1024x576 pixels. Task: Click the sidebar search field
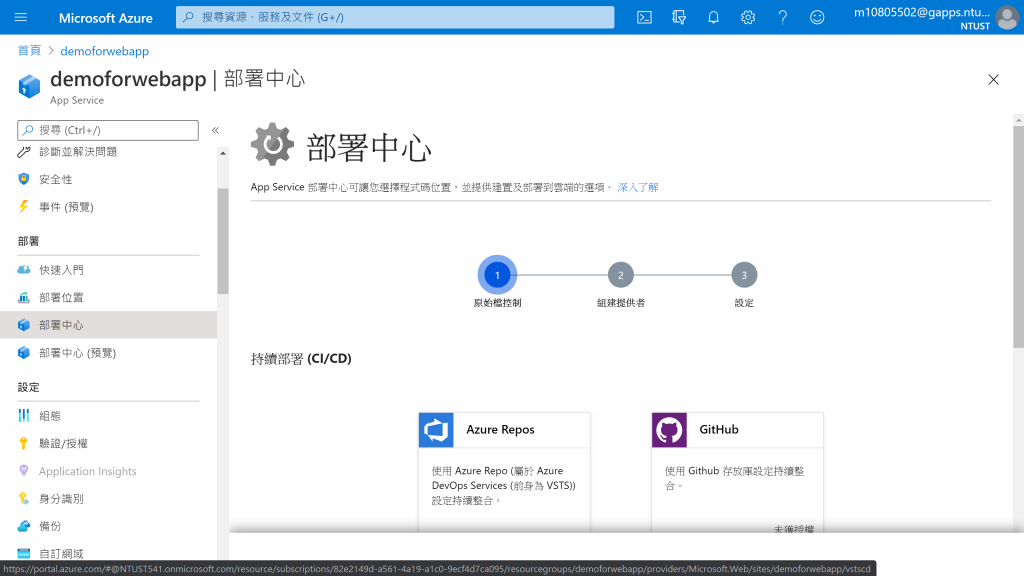[x=108, y=130]
